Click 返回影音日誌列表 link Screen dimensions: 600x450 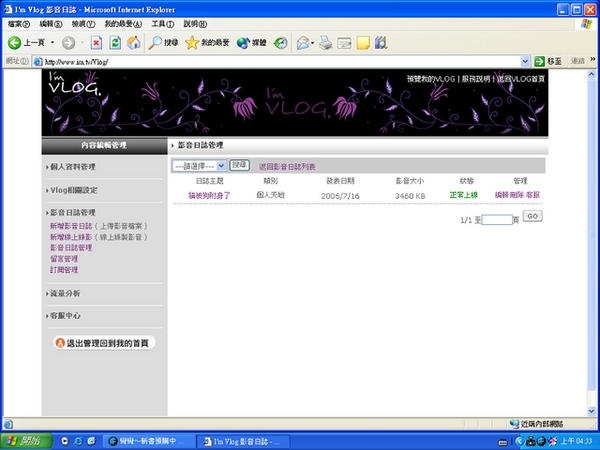tap(287, 167)
